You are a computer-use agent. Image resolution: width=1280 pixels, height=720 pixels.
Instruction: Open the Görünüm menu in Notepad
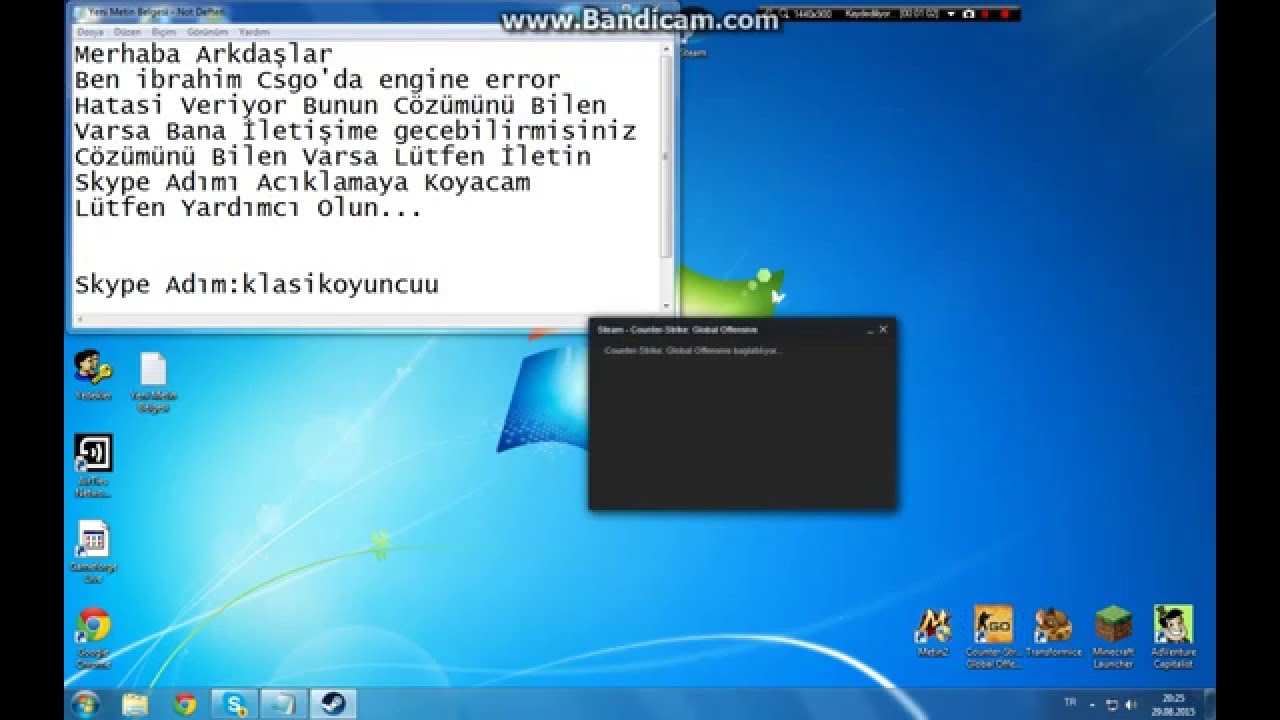[207, 32]
